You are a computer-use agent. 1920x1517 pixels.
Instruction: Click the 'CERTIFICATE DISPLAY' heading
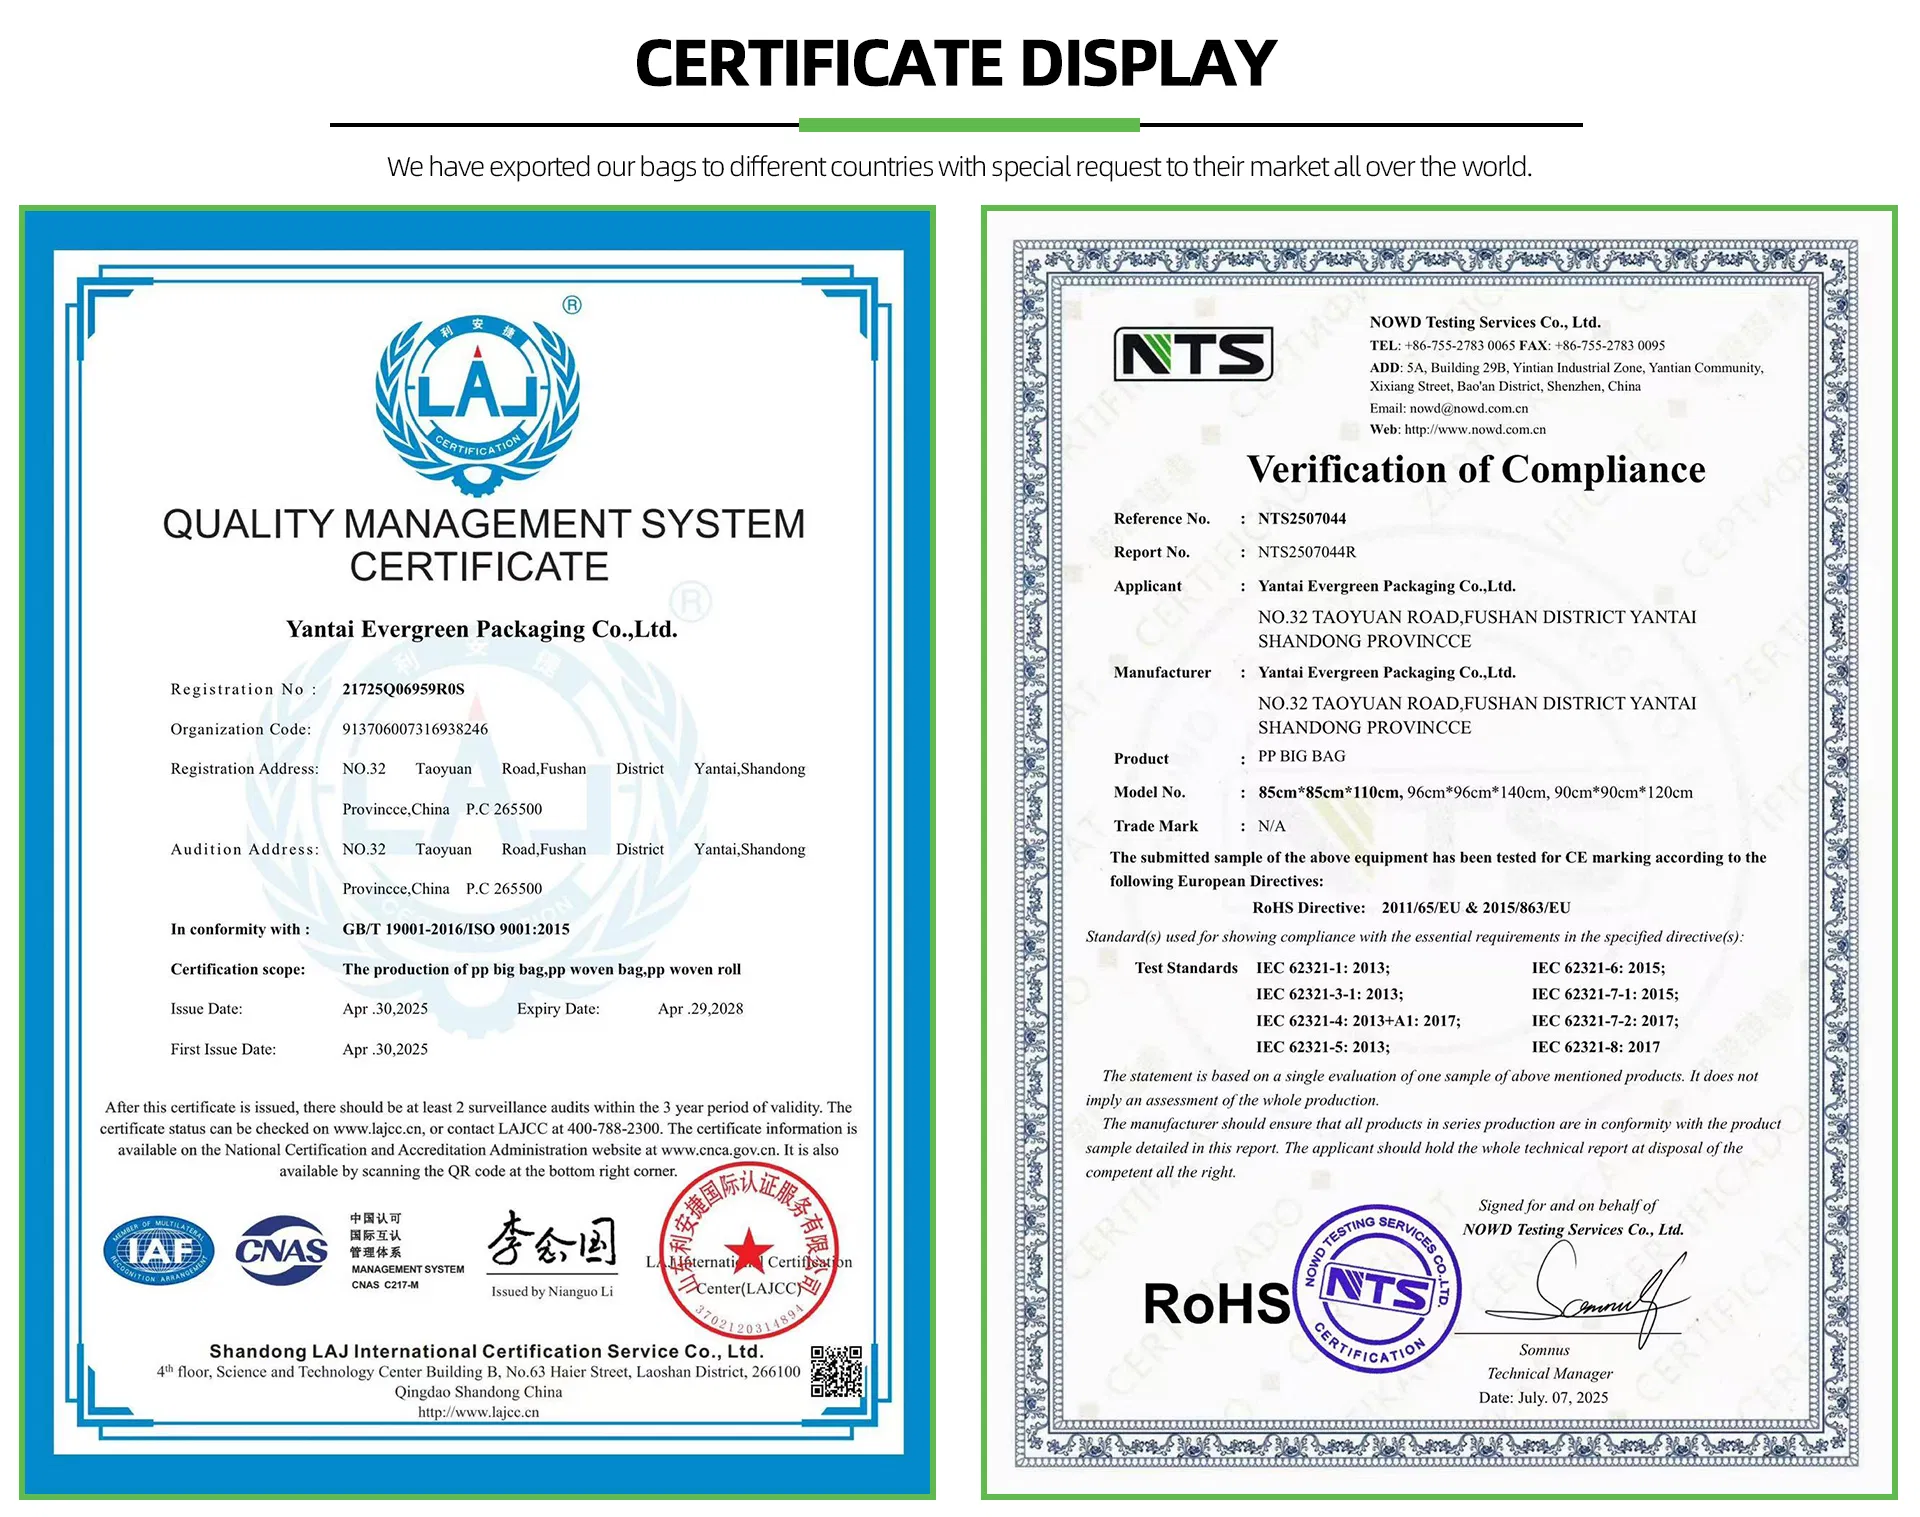click(956, 63)
